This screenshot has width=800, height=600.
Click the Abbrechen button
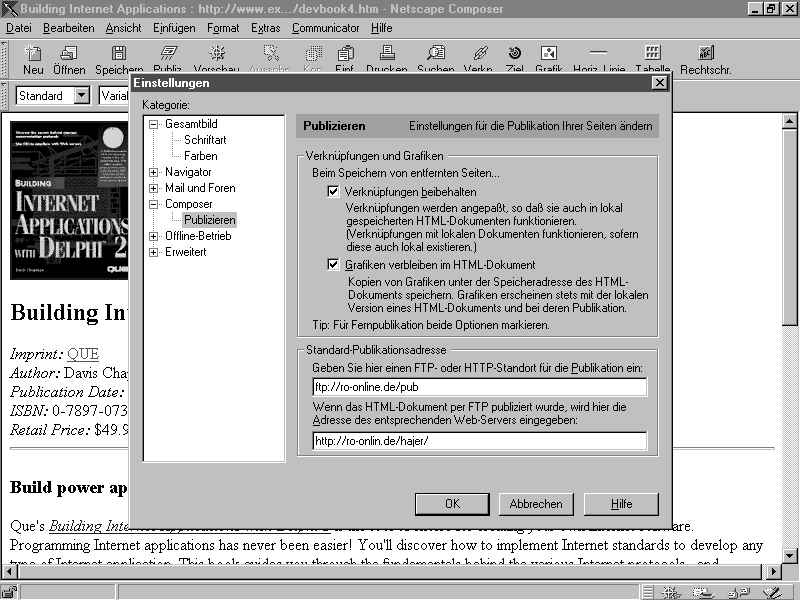pyautogui.click(x=536, y=504)
